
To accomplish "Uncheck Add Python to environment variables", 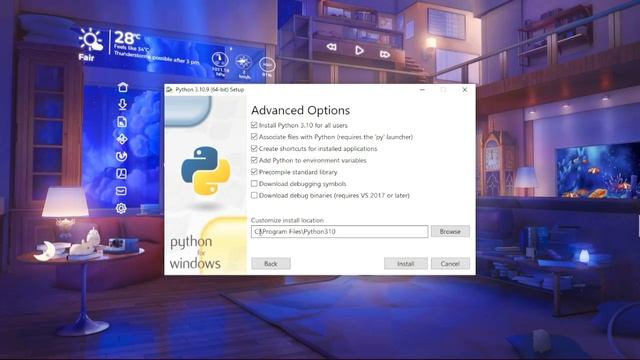I will tap(254, 160).
